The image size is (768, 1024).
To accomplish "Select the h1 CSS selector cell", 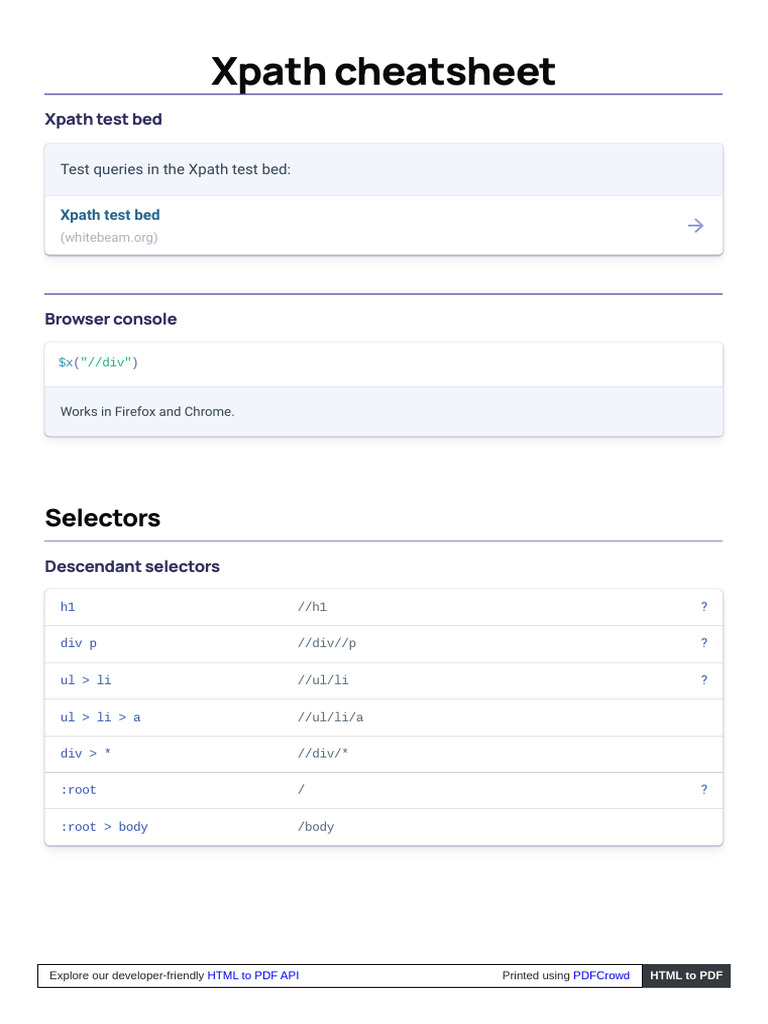I will 68,607.
